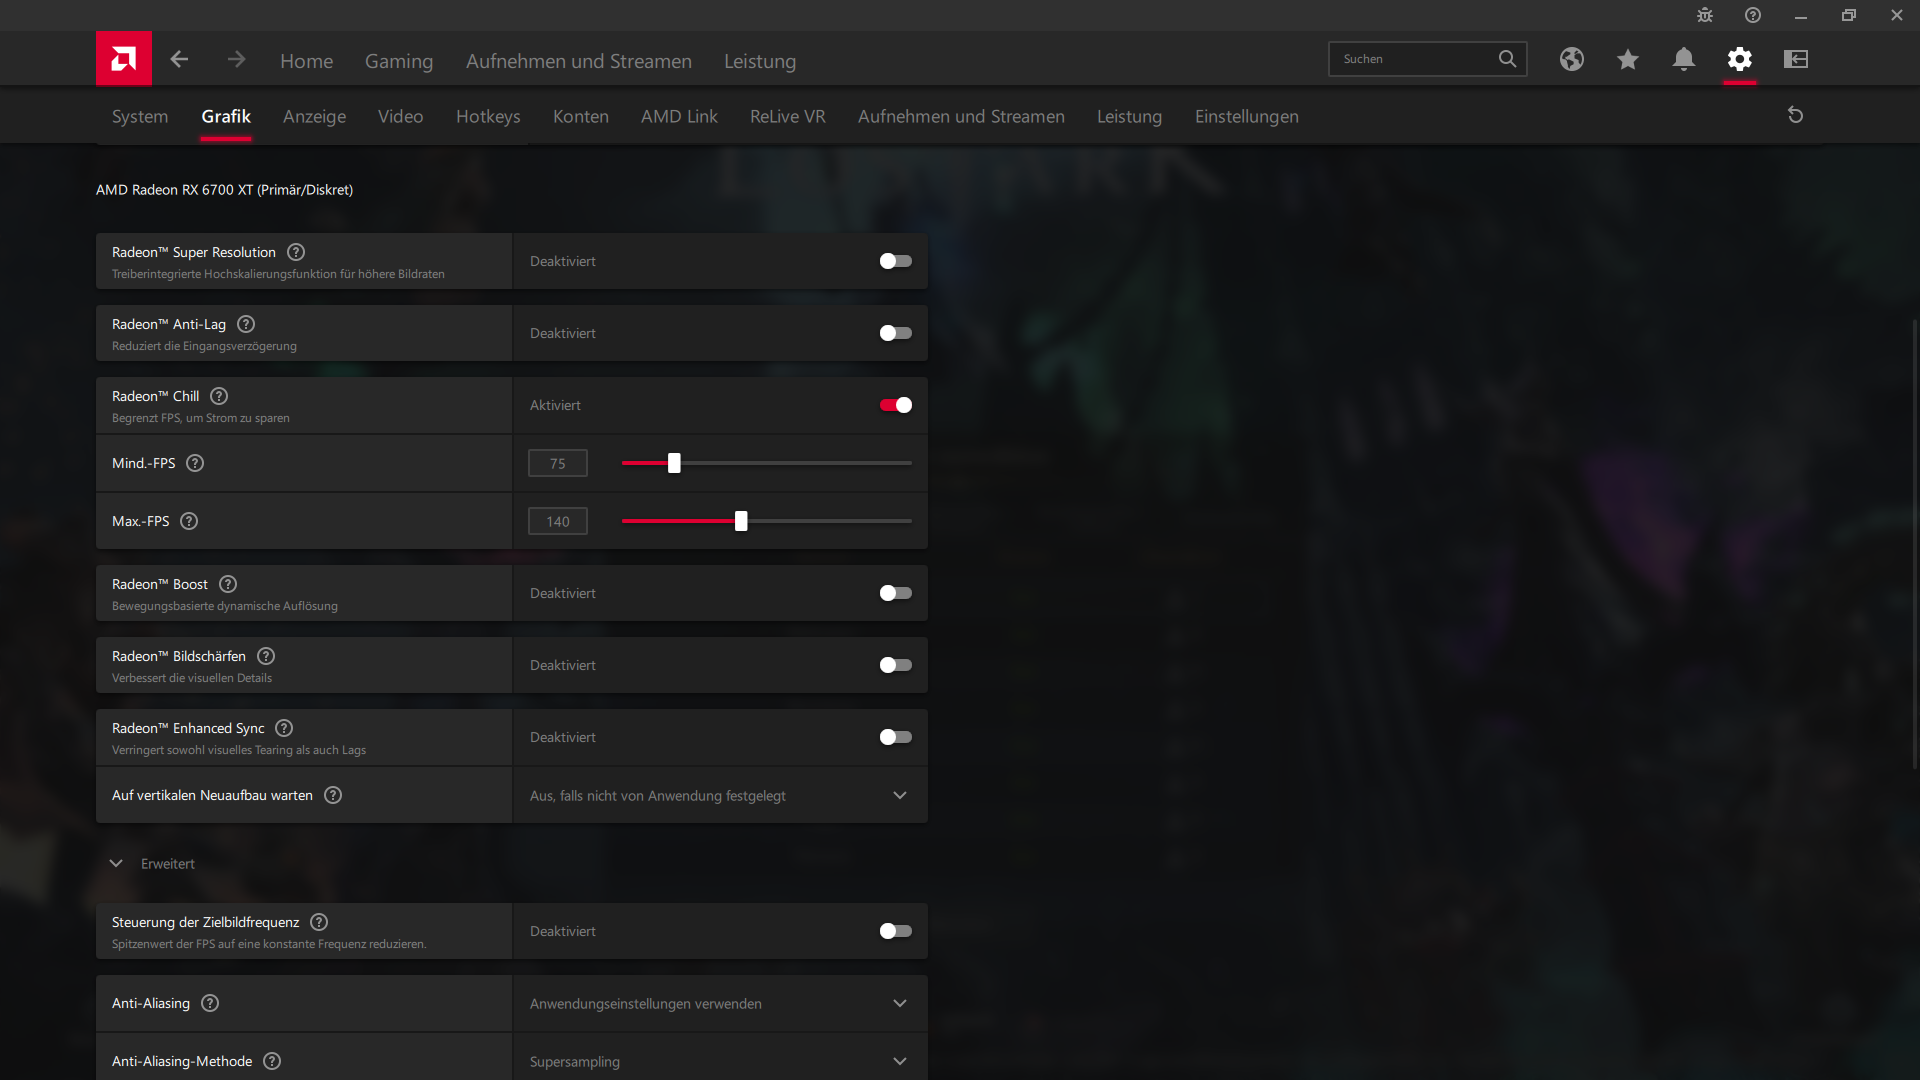The image size is (1920, 1080).
Task: Enable Radeon Super Resolution toggle
Action: point(895,261)
